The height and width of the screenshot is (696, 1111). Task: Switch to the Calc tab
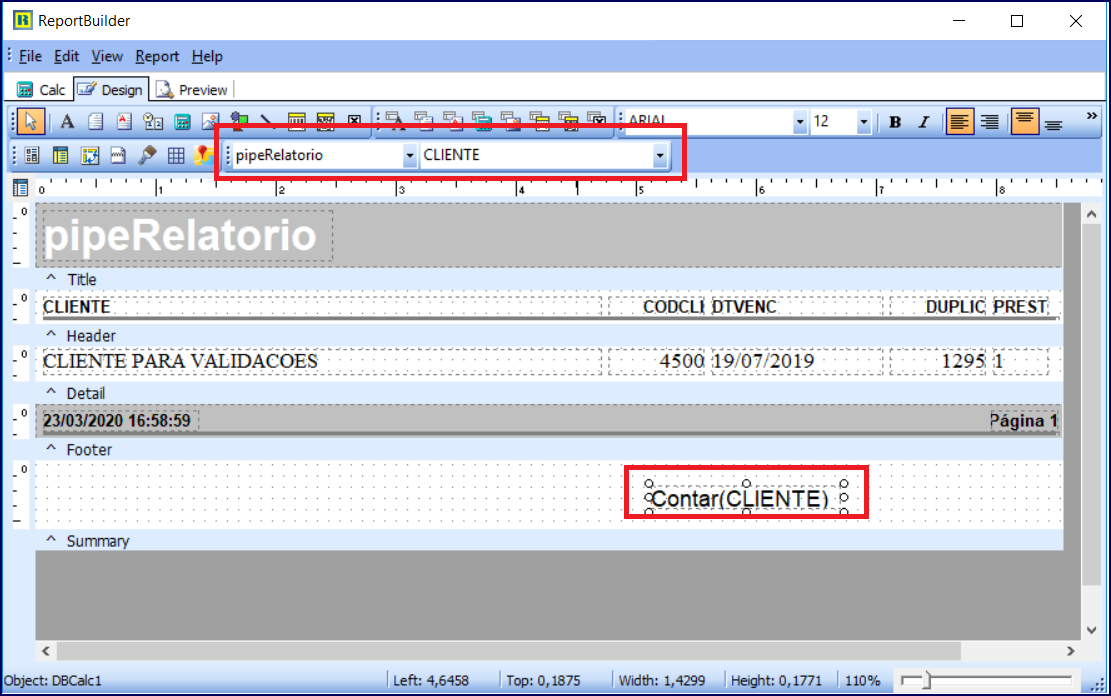point(41,89)
